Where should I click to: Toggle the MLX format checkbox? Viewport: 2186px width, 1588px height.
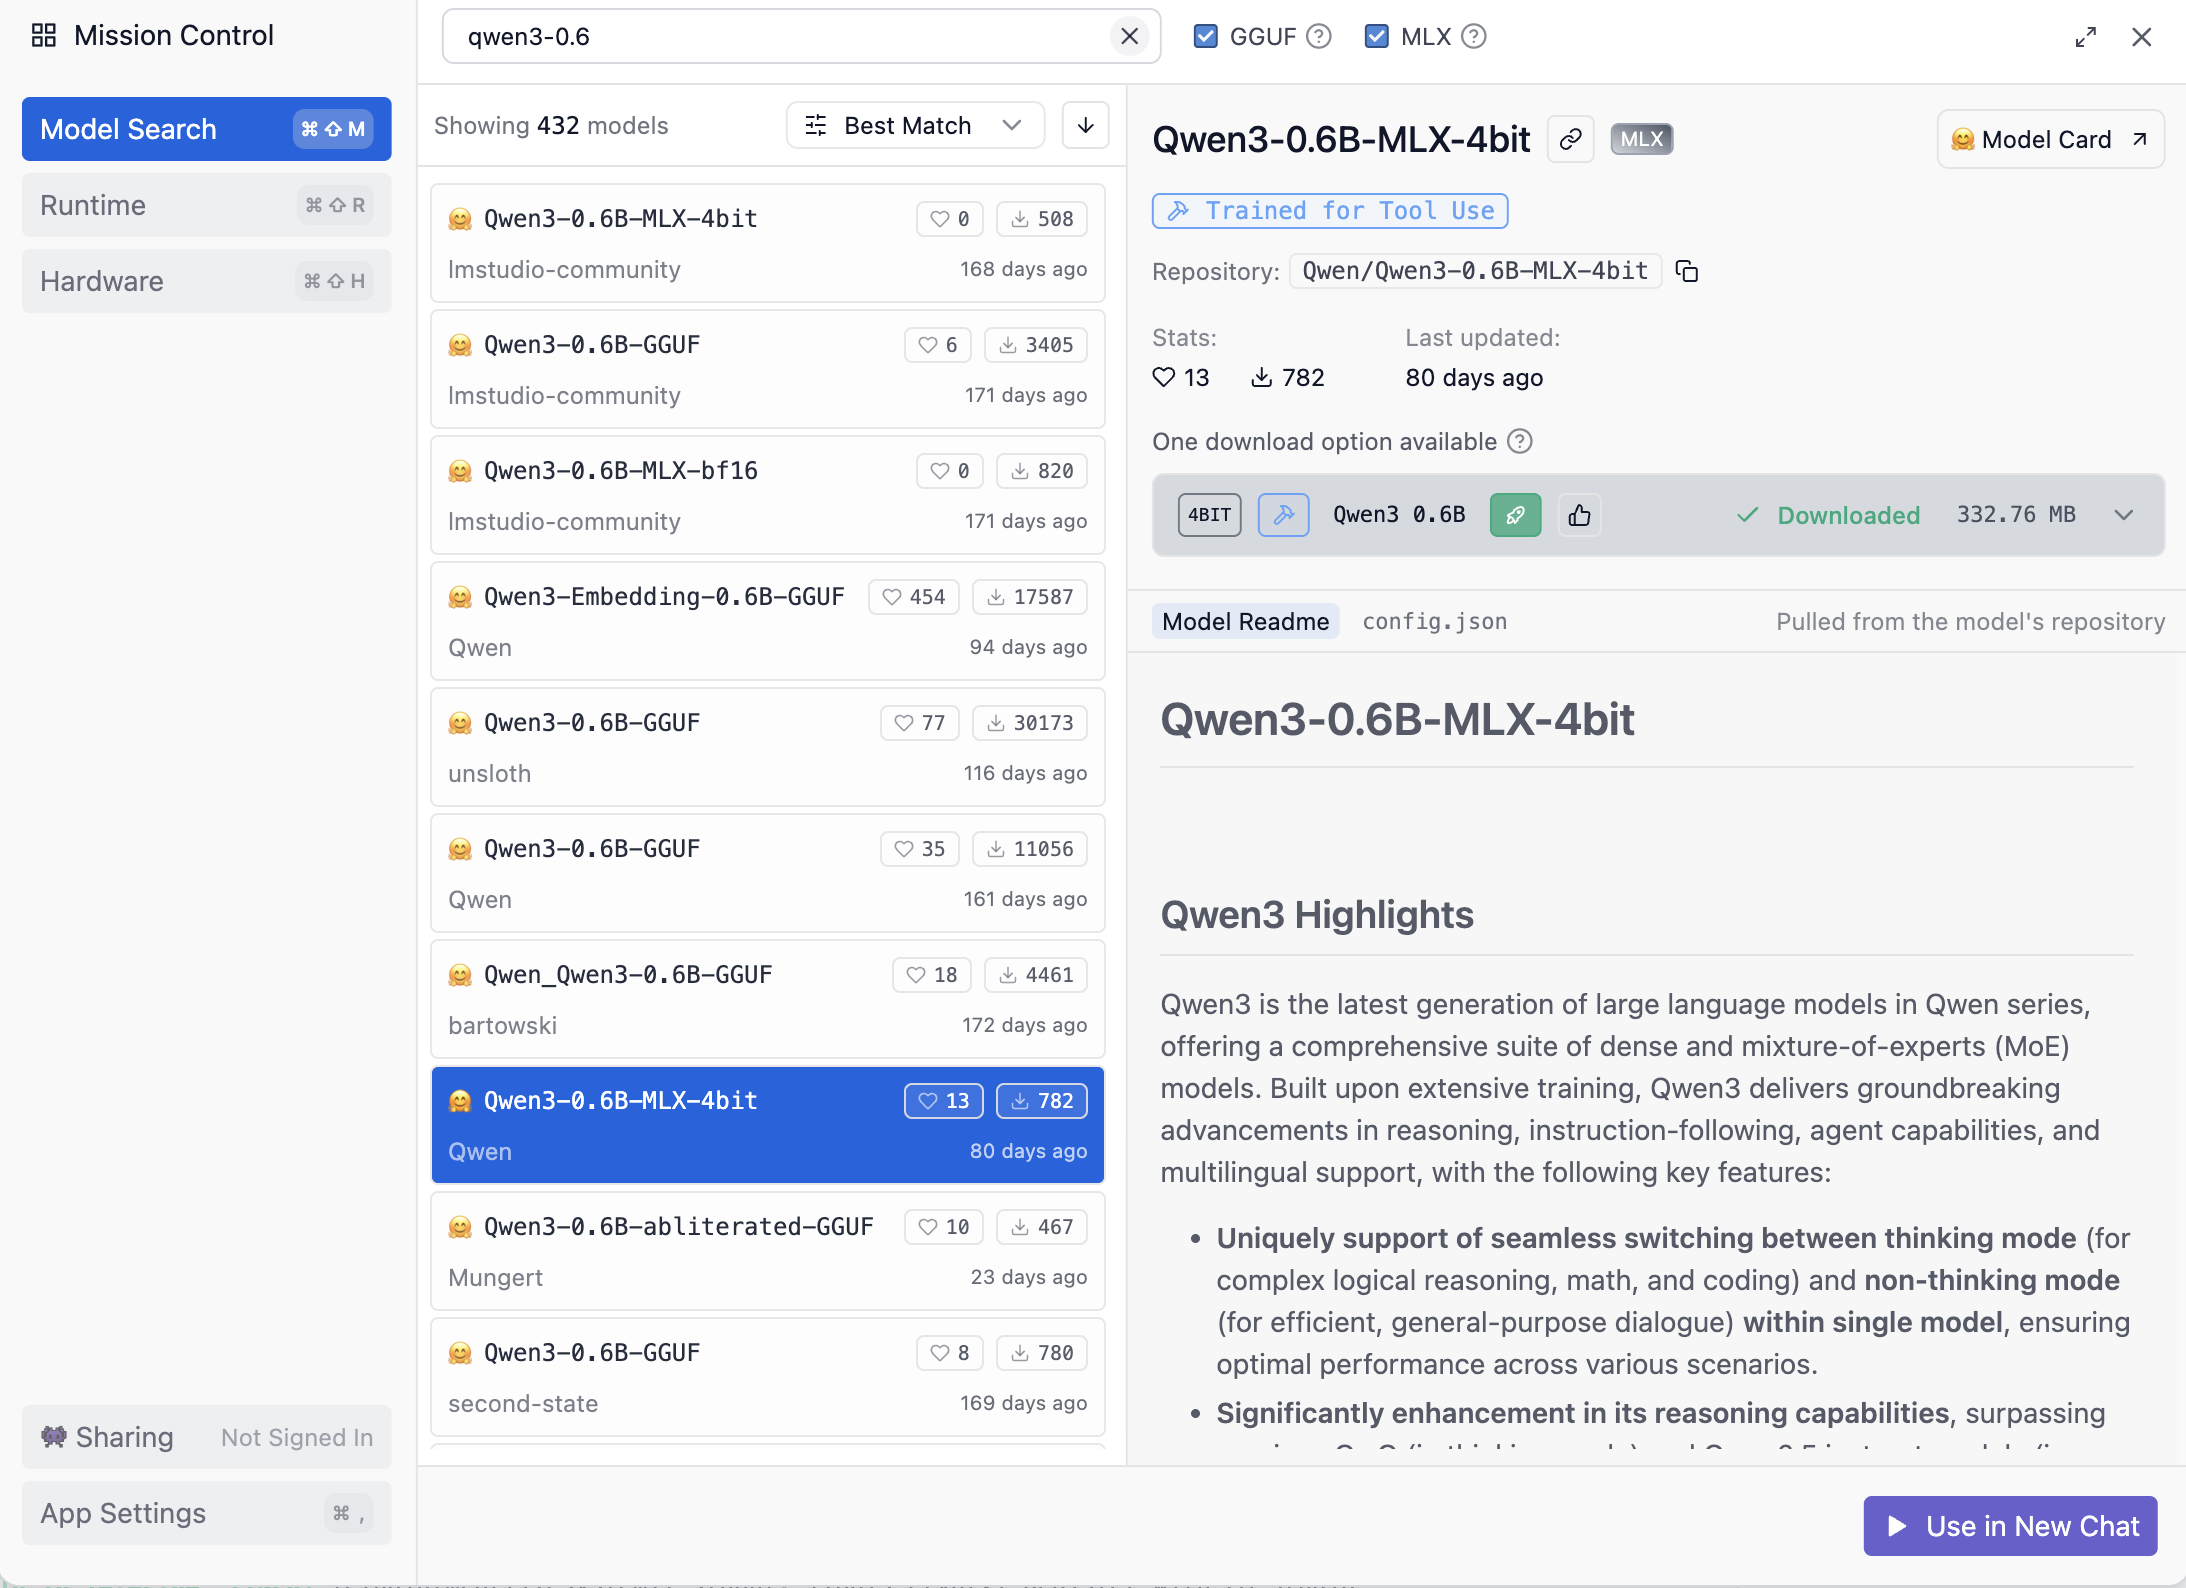(x=1377, y=36)
